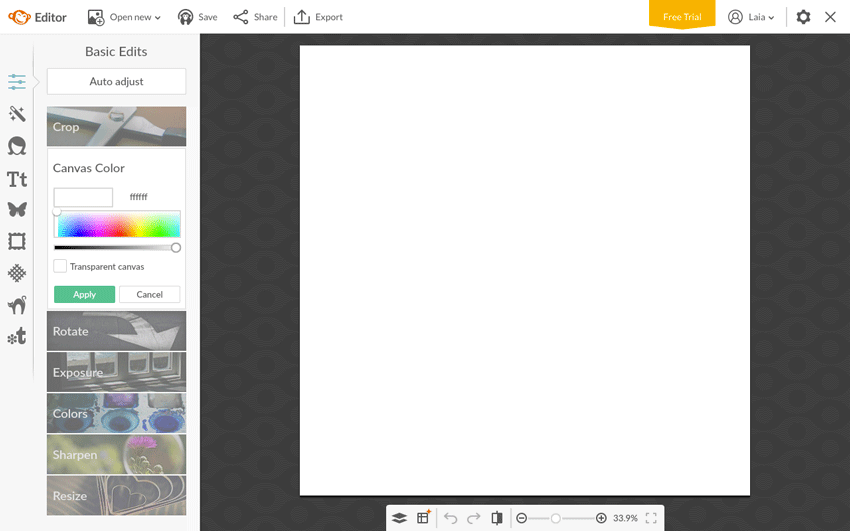This screenshot has height=531, width=850.
Task: Click the Editor title text
Action: [x=50, y=17]
